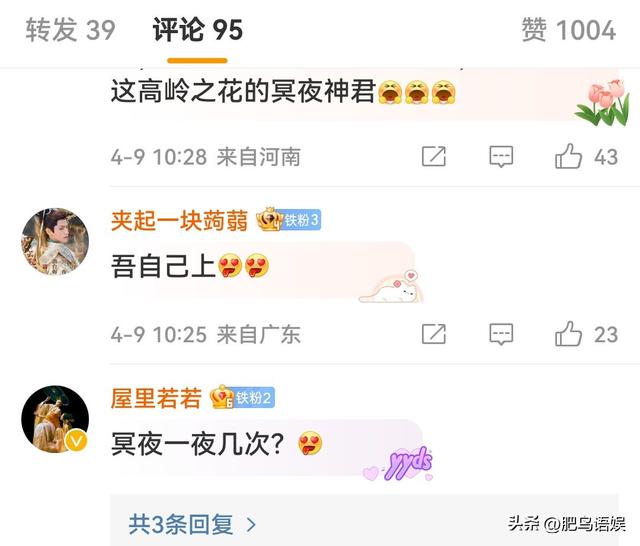Open 铁粉2 badge next to 屋里若若

pyautogui.click(x=242, y=397)
